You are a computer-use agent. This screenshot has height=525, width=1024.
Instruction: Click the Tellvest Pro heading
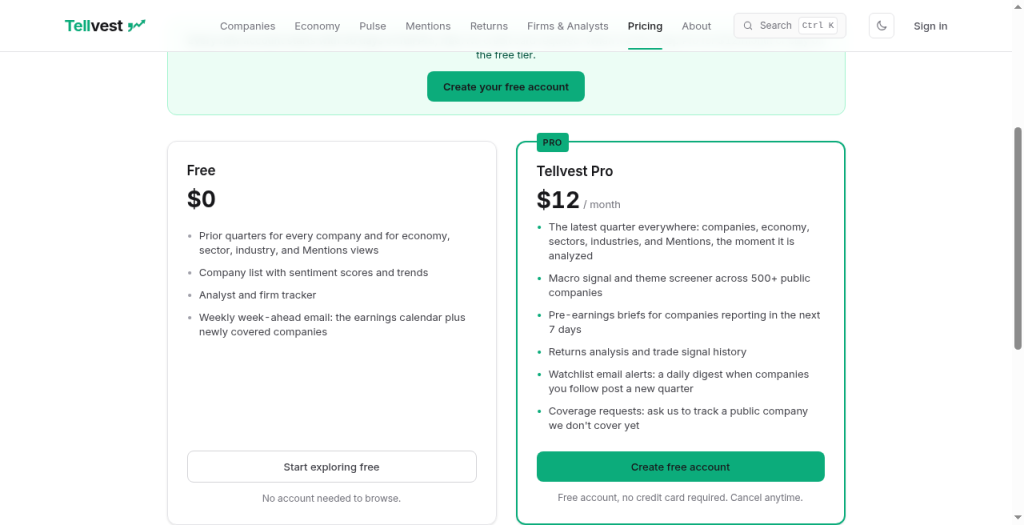[575, 171]
